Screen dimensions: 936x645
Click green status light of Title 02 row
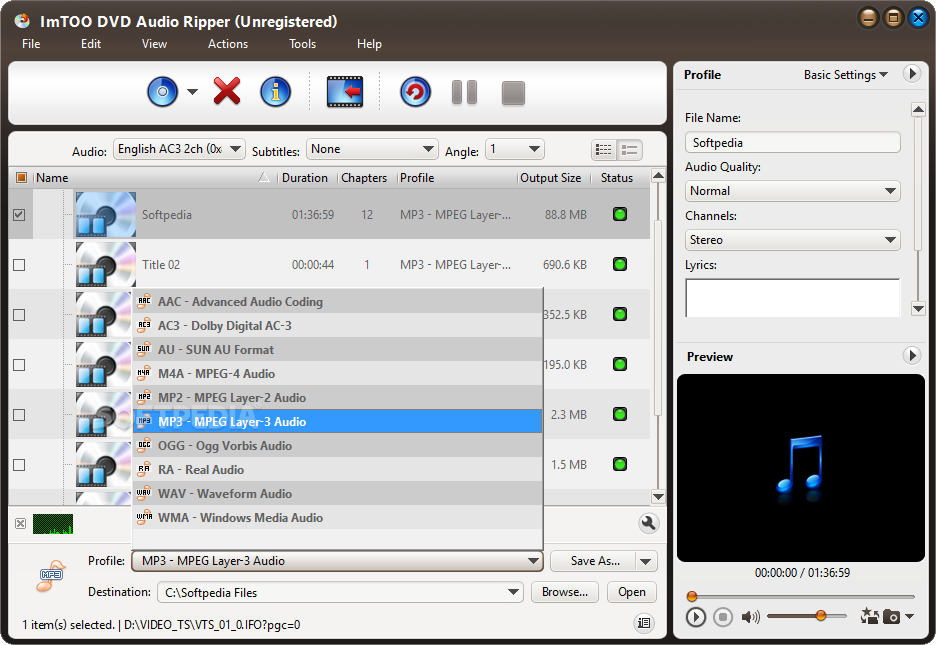(x=620, y=264)
